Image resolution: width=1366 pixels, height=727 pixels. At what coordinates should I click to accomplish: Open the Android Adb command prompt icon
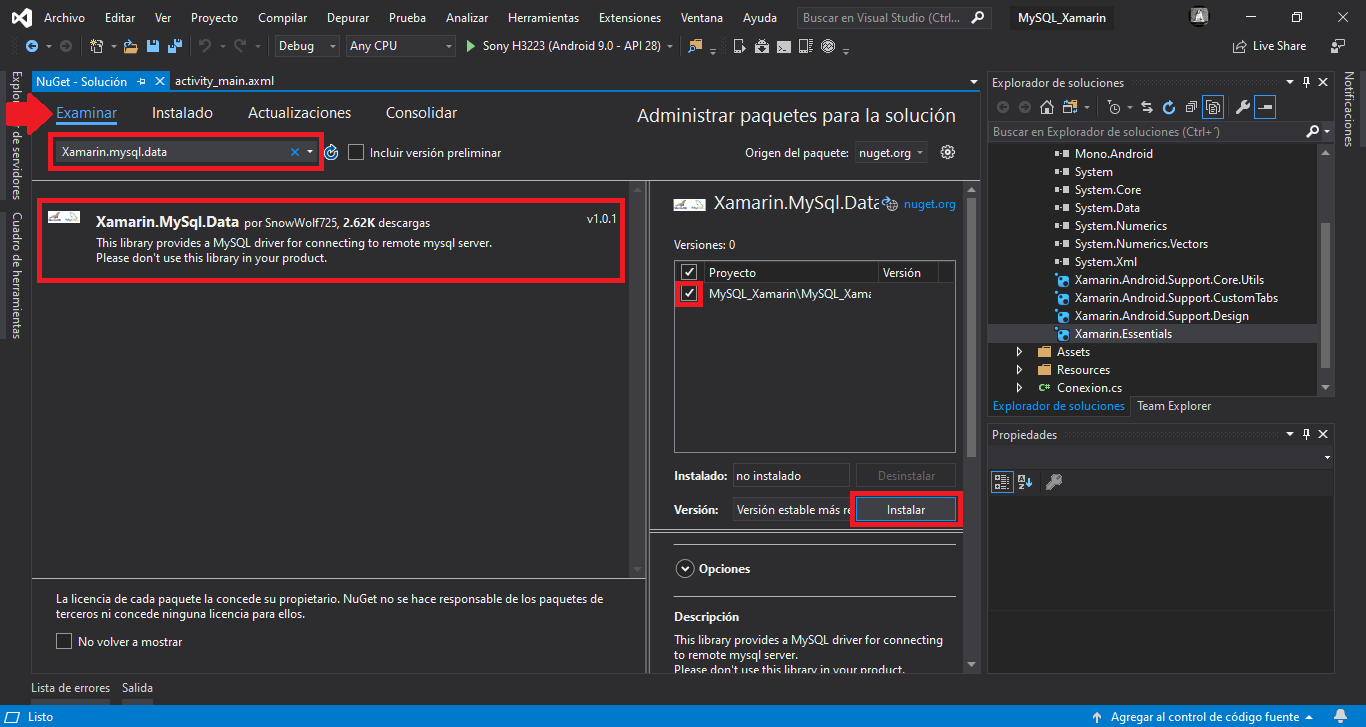[784, 46]
